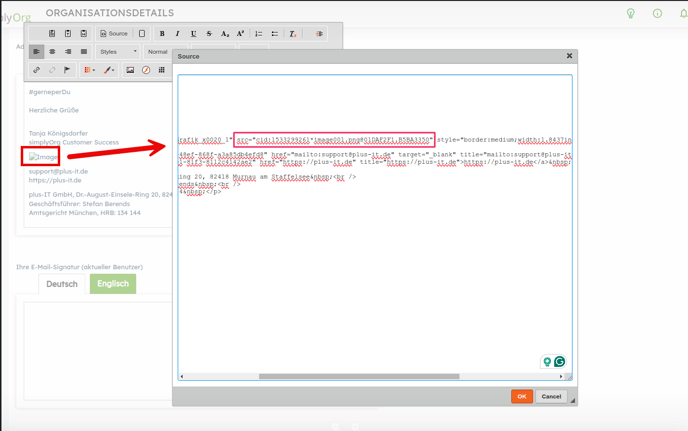
Task: Insert a numbered list
Action: [258, 34]
